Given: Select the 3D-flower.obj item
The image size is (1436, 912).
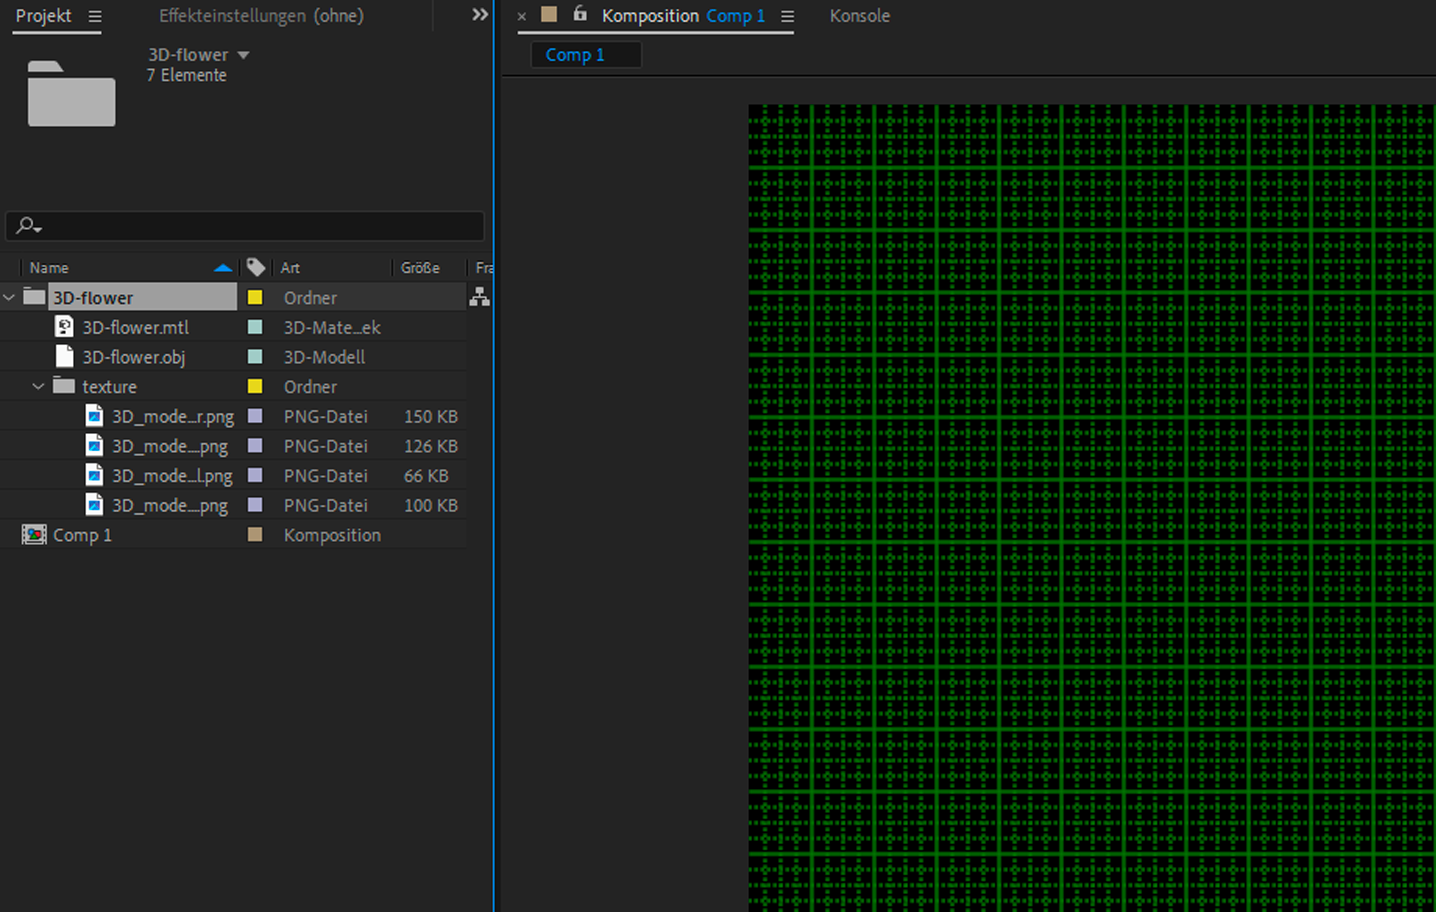Looking at the screenshot, I should coord(133,357).
